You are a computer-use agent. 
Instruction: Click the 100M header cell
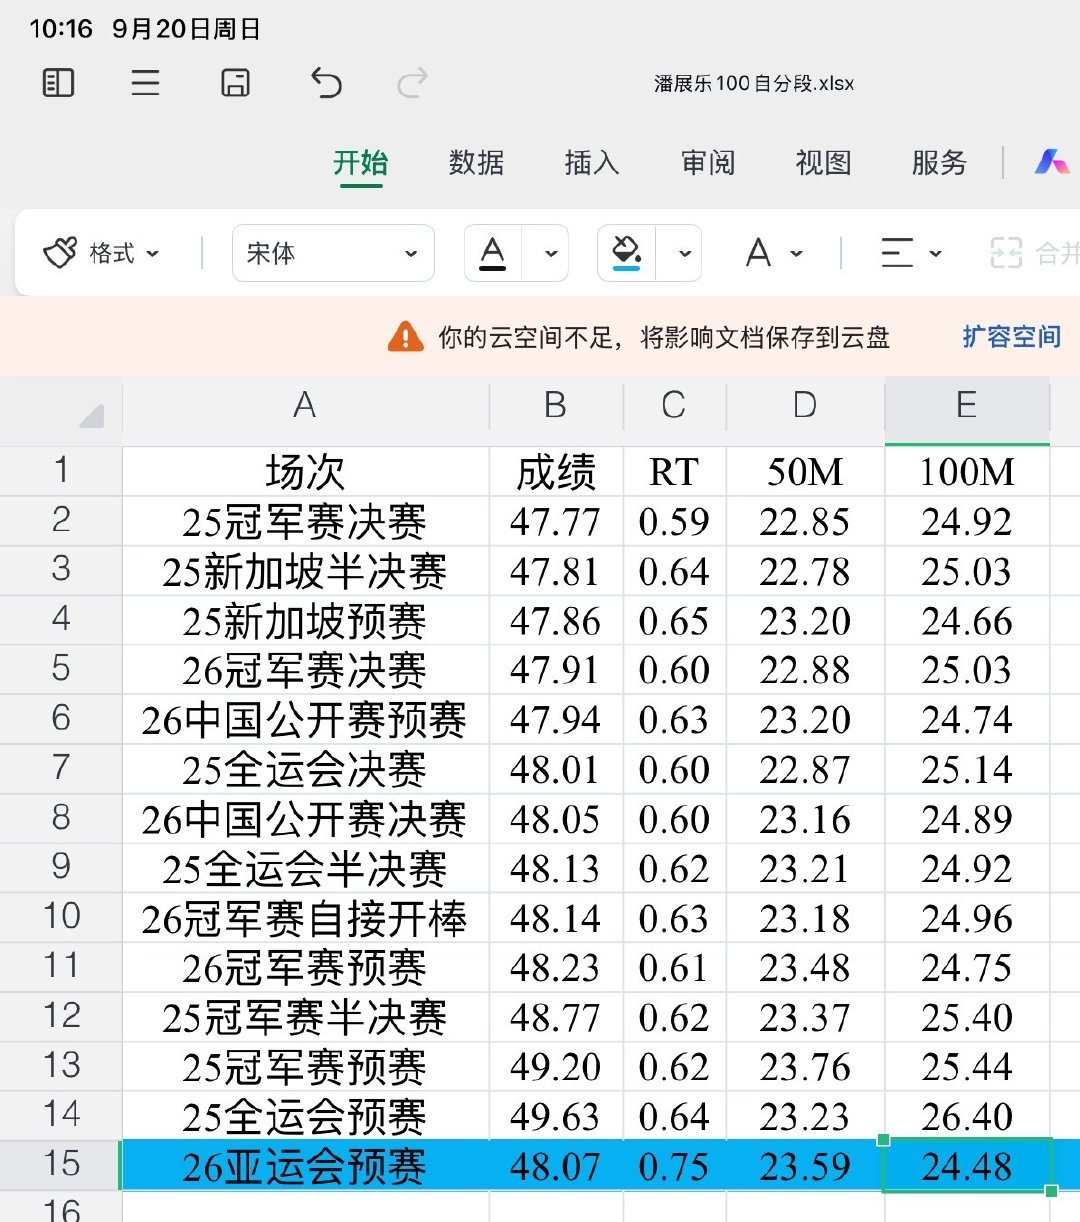pos(967,472)
